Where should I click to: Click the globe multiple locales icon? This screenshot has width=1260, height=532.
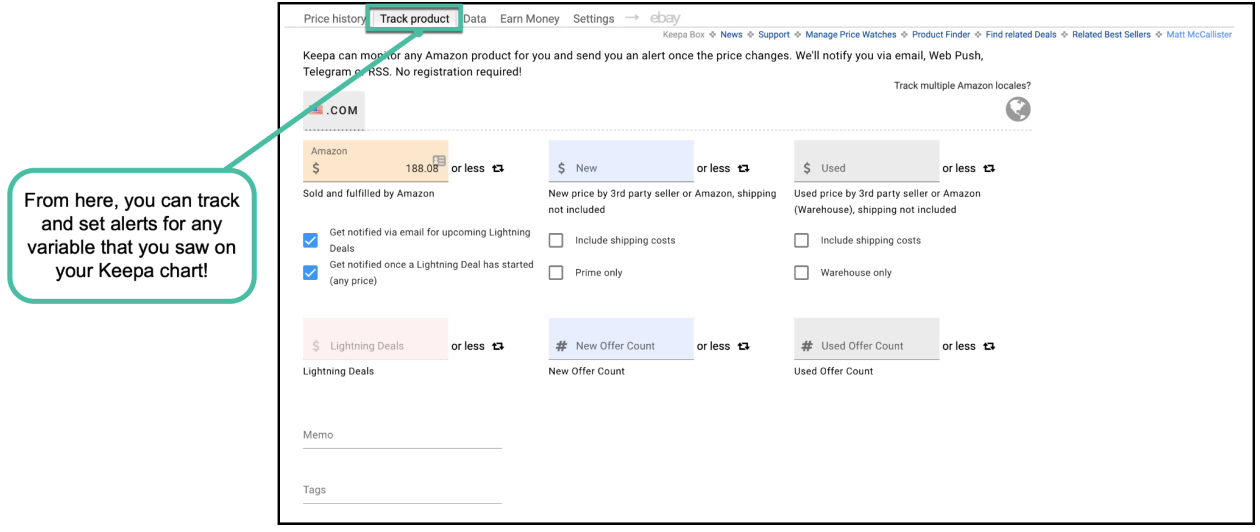coord(1018,110)
